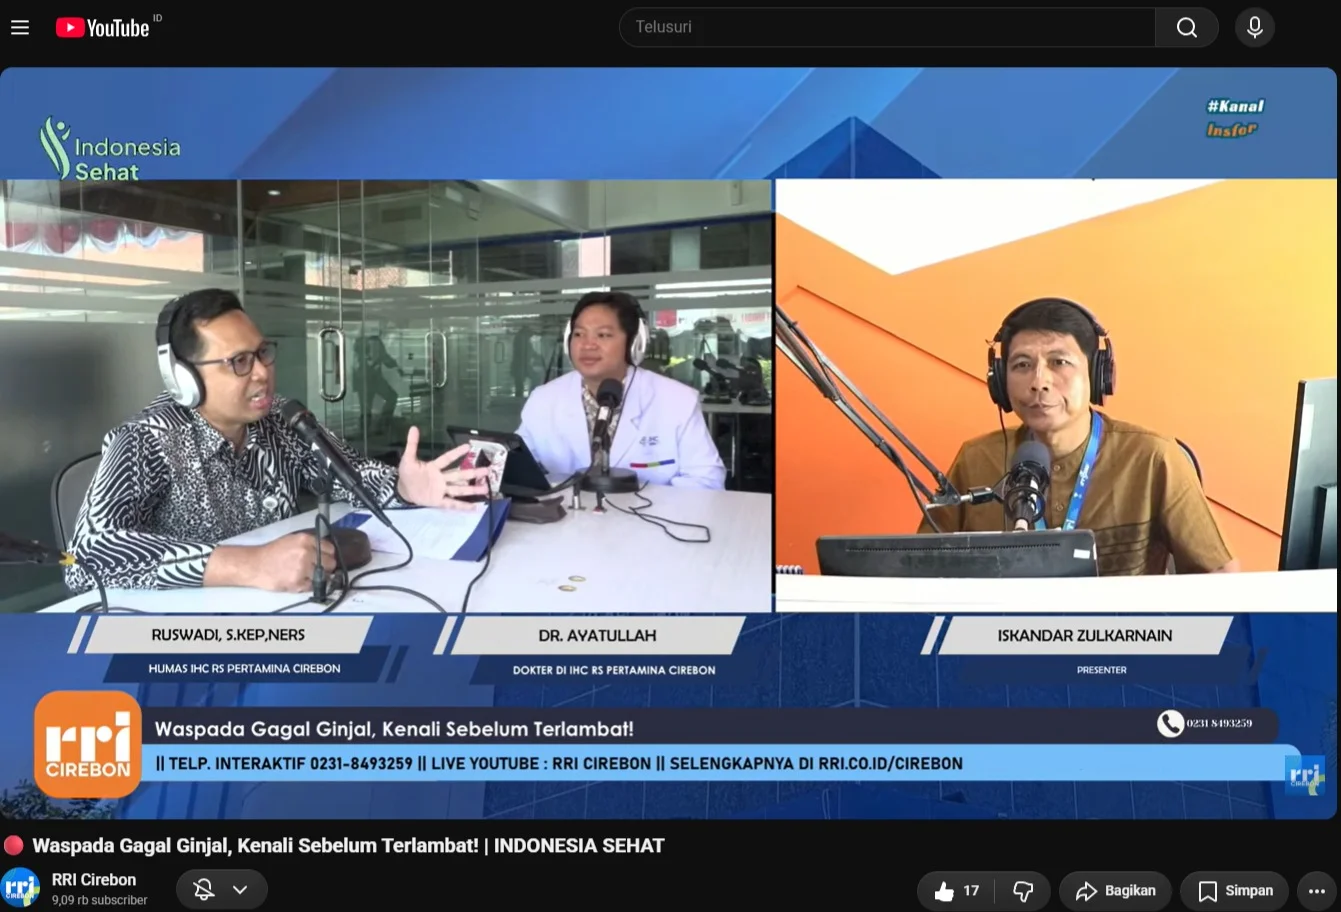
Task: Click the "#Kanal" hashtag graphic in the video
Action: click(1235, 106)
